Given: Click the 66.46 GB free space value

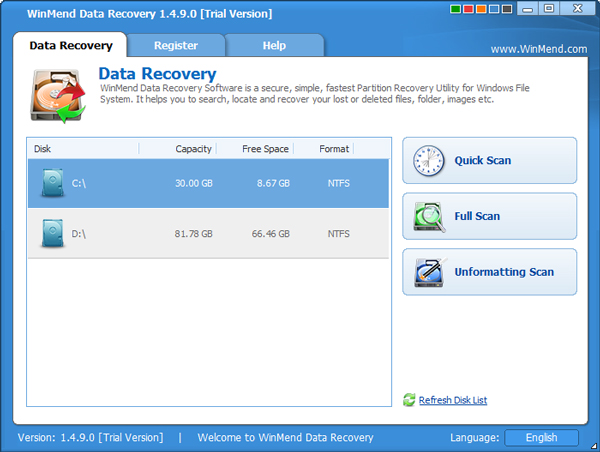Looking at the screenshot, I should coord(271,233).
